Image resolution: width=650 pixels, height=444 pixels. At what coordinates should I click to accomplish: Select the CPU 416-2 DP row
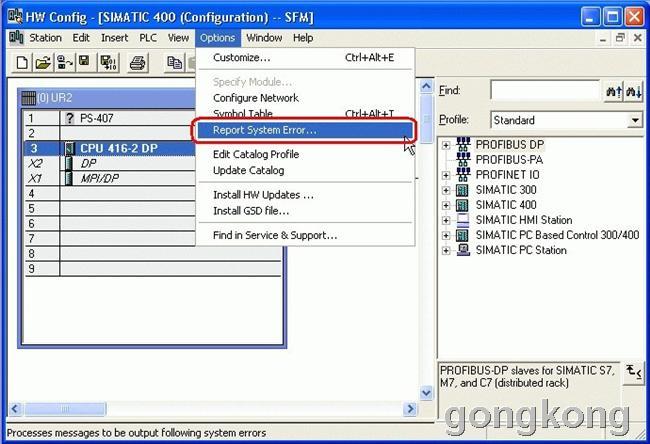pyautogui.click(x=110, y=148)
